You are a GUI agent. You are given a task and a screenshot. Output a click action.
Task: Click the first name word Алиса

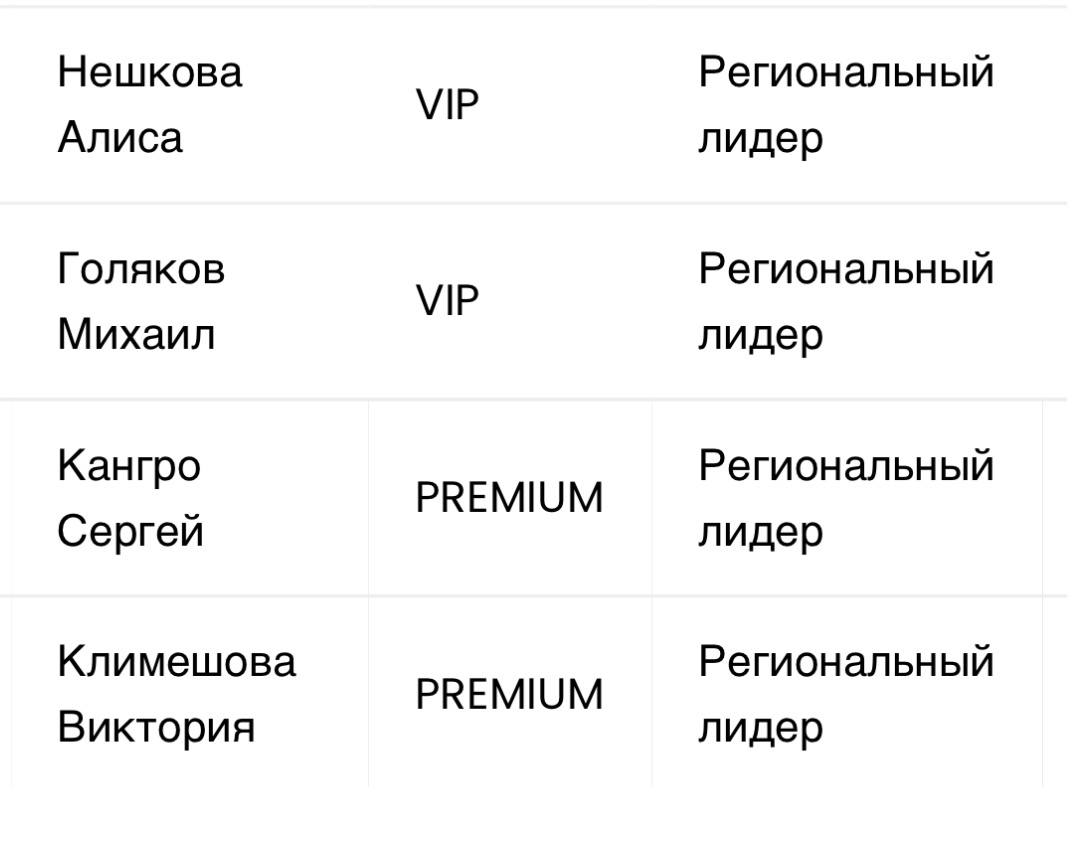click(120, 138)
